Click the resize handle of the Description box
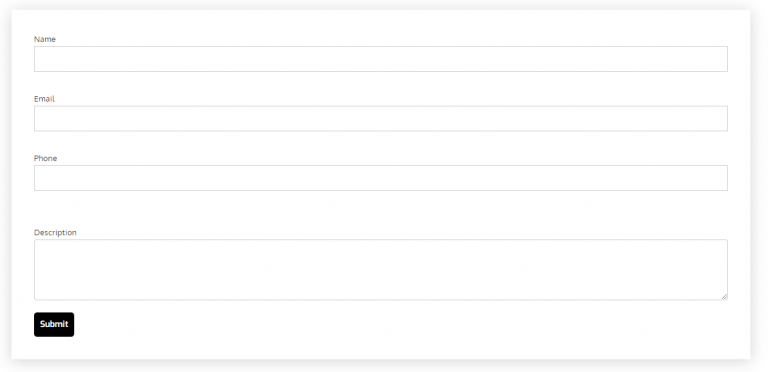The height and width of the screenshot is (372, 768). coord(724,297)
